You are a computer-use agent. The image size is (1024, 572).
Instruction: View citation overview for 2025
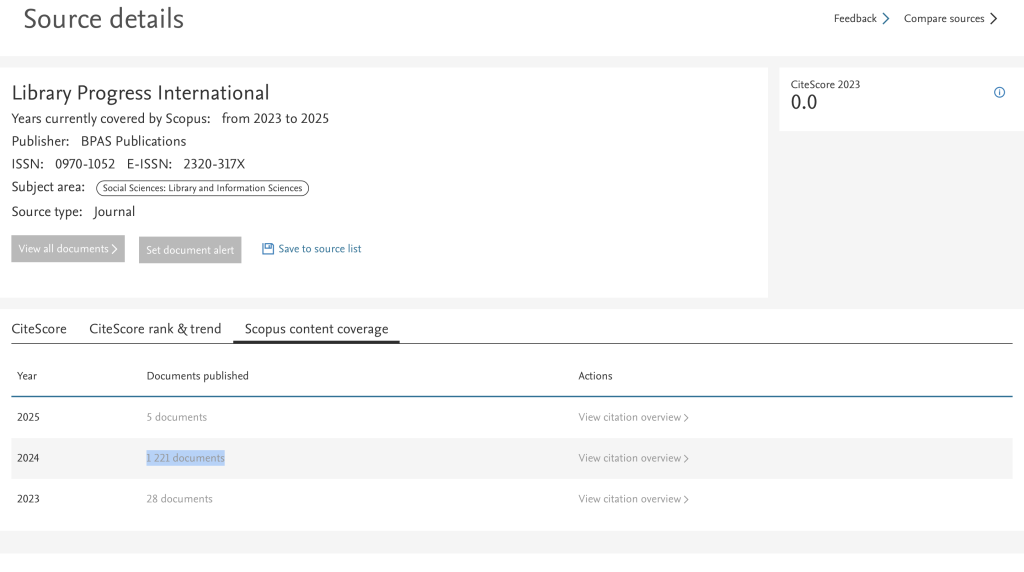click(633, 417)
